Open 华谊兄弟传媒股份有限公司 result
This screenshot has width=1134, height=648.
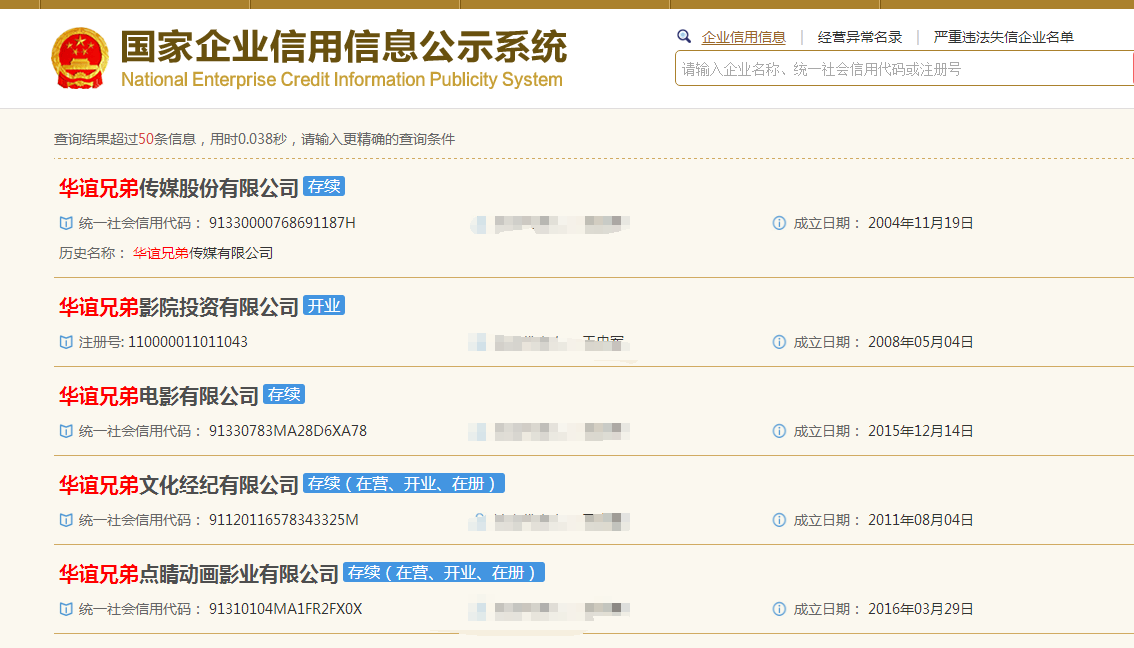point(179,188)
